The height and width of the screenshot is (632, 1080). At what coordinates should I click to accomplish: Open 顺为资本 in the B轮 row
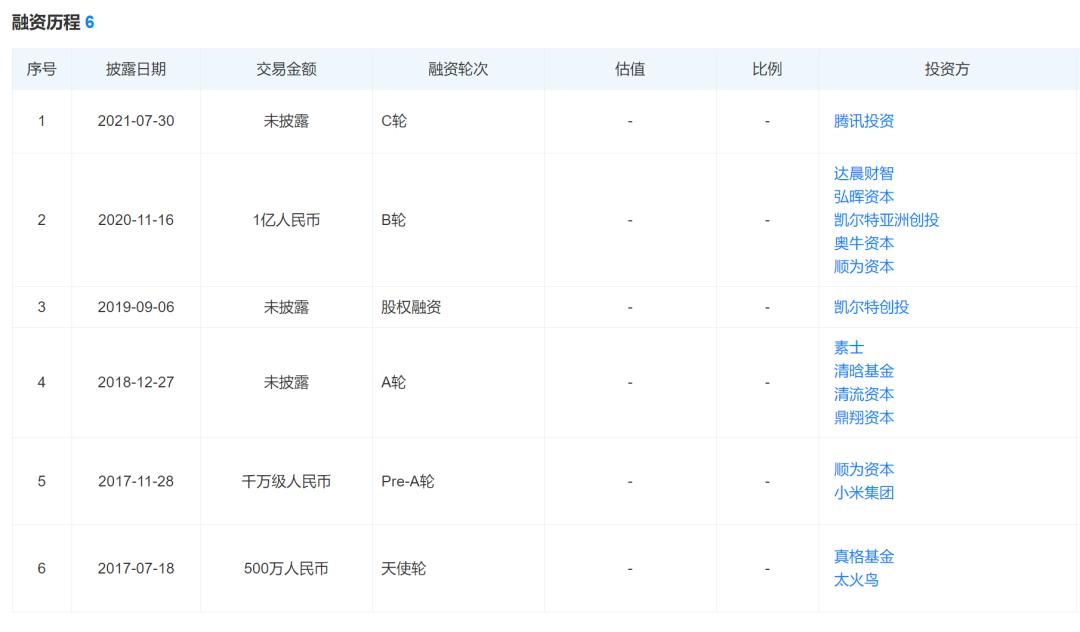tap(864, 266)
